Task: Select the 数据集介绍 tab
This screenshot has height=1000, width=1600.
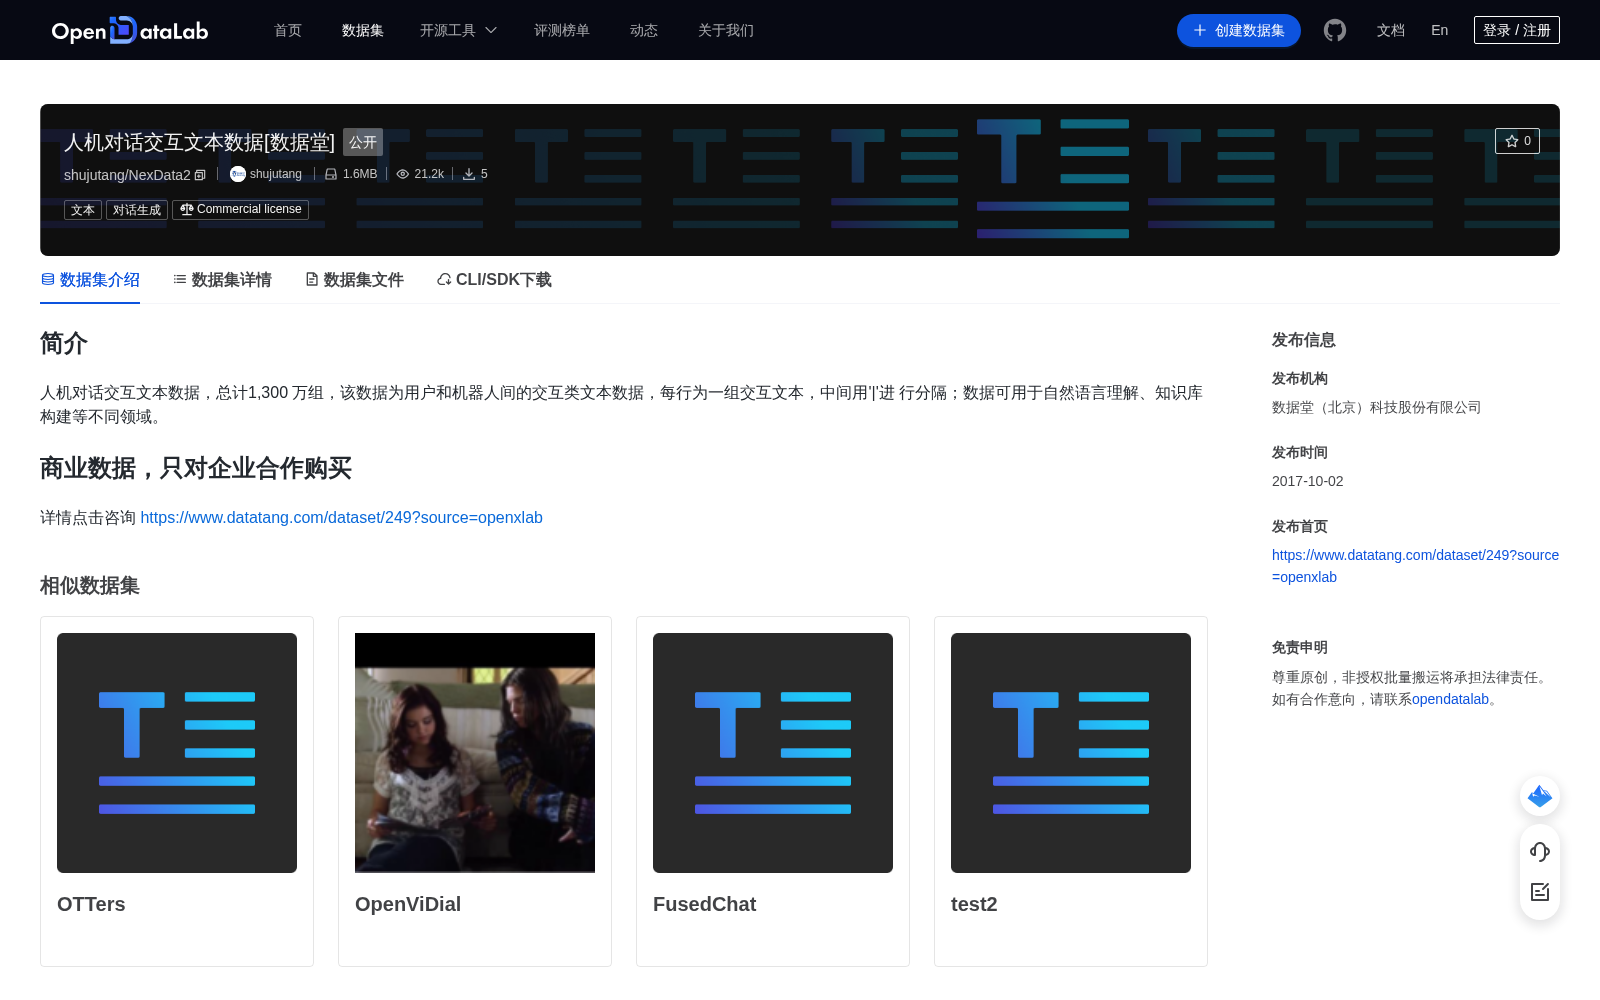Action: (90, 280)
